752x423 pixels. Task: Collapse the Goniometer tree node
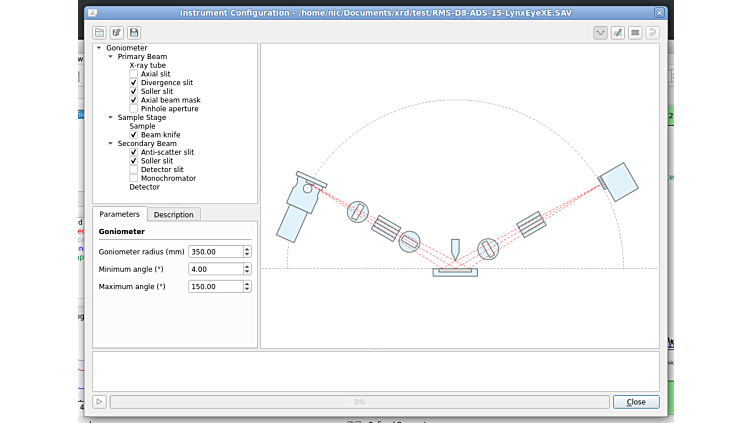[x=99, y=48]
